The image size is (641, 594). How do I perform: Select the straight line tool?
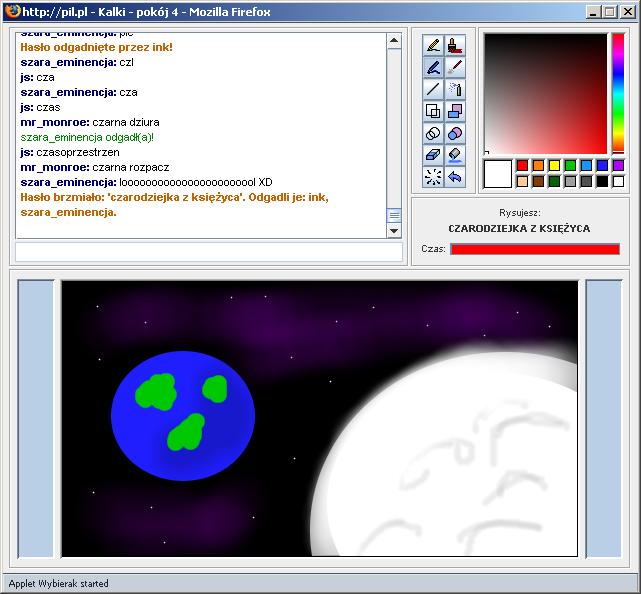(x=433, y=89)
